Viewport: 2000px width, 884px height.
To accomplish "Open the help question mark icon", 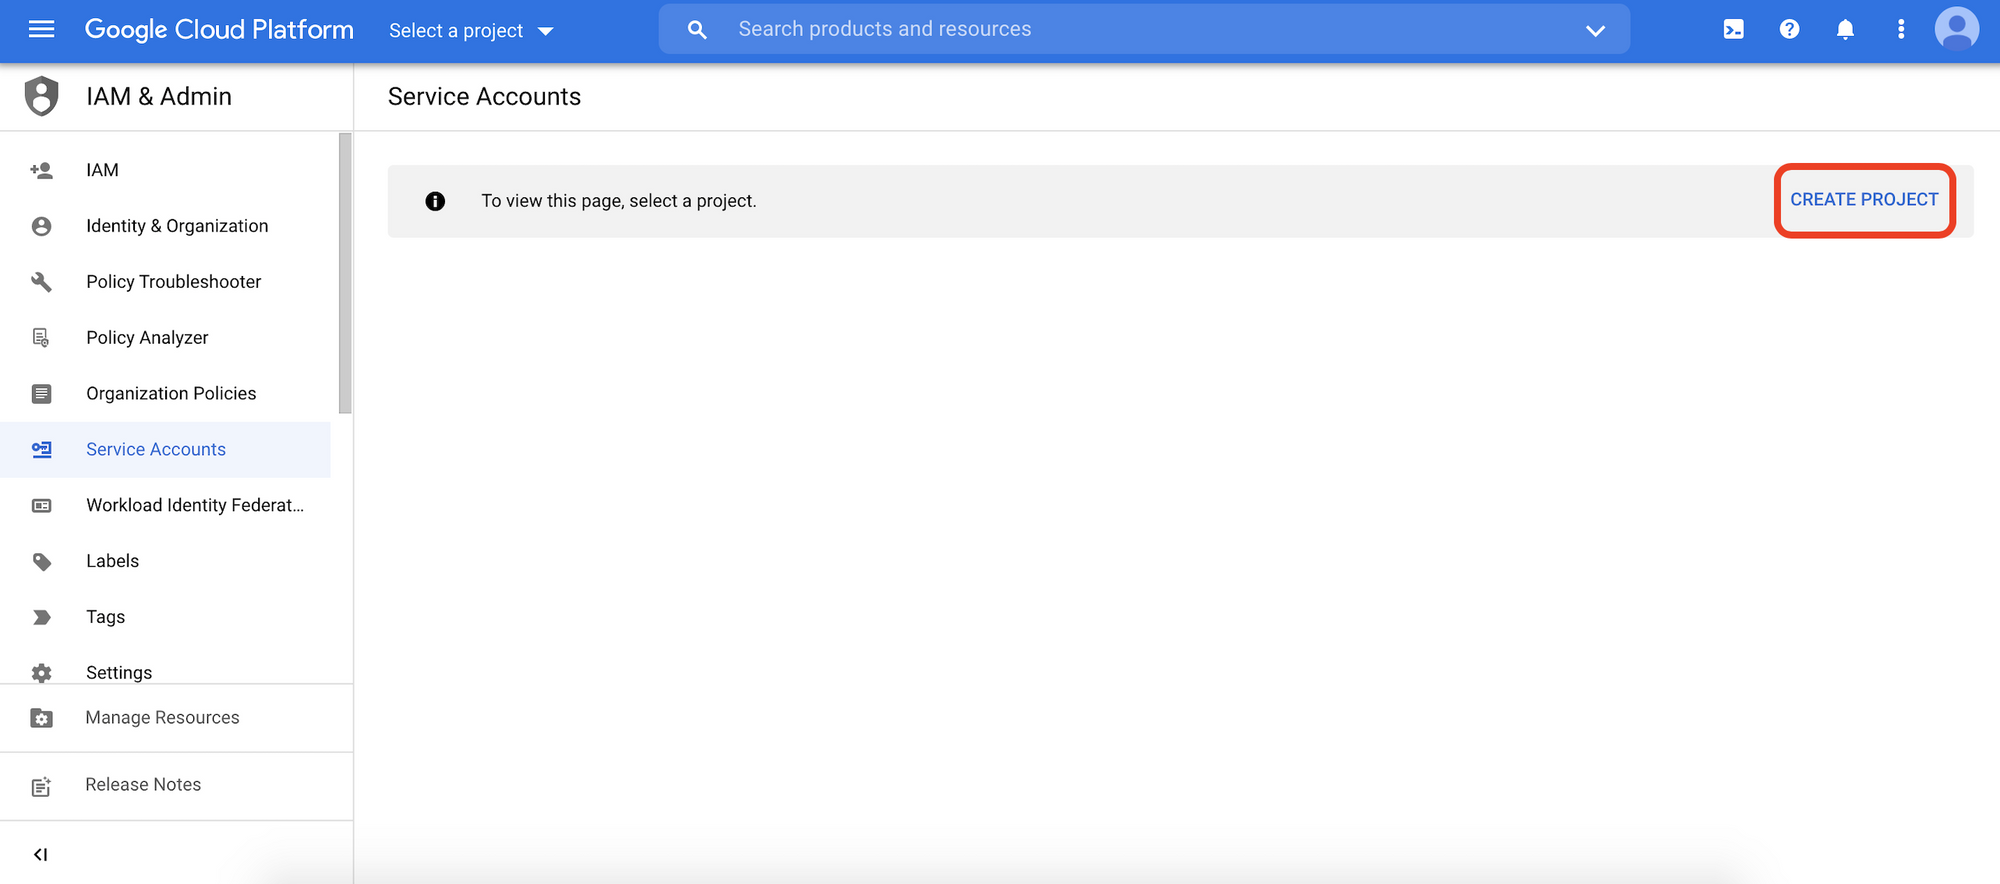I will tap(1789, 29).
